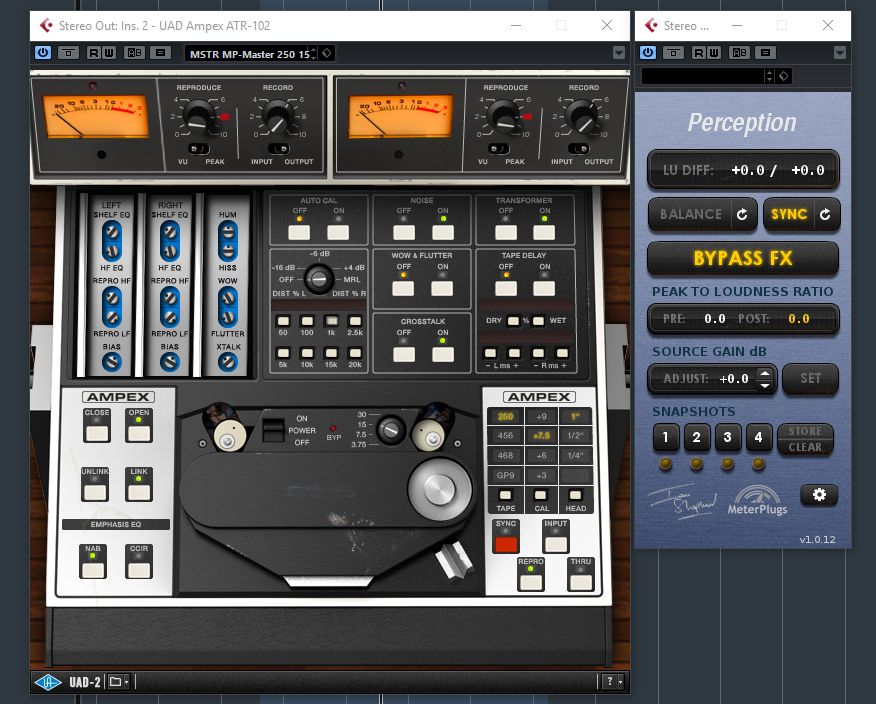The height and width of the screenshot is (704, 876).
Task: Open the empty Perception preset field
Action: (x=703, y=76)
